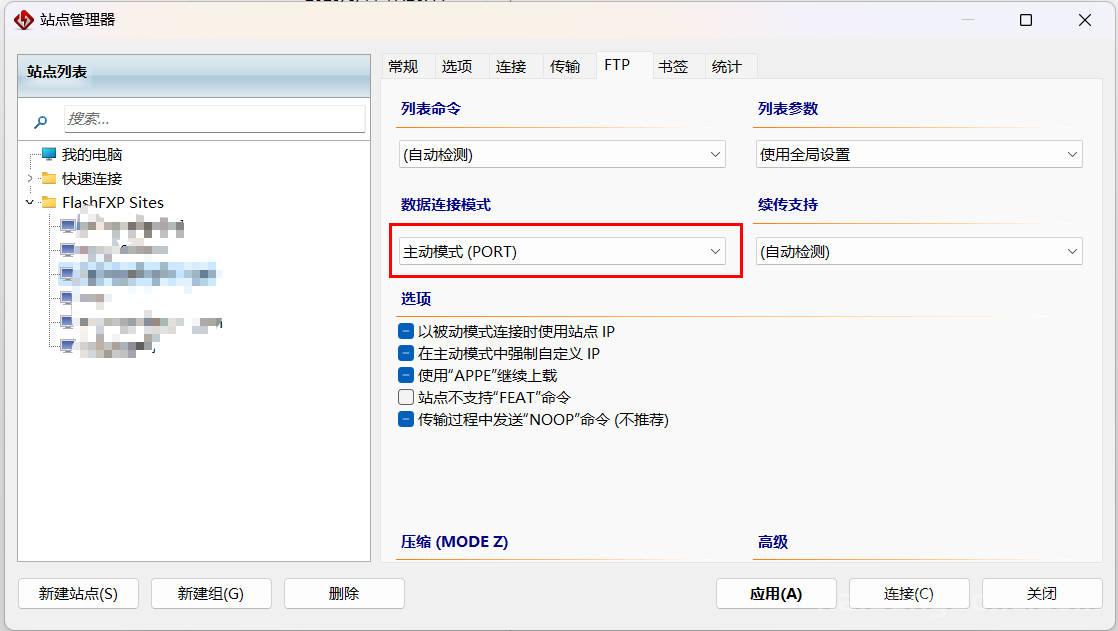The width and height of the screenshot is (1118, 631).
Task: Switch to the 书签 tab
Action: click(672, 66)
